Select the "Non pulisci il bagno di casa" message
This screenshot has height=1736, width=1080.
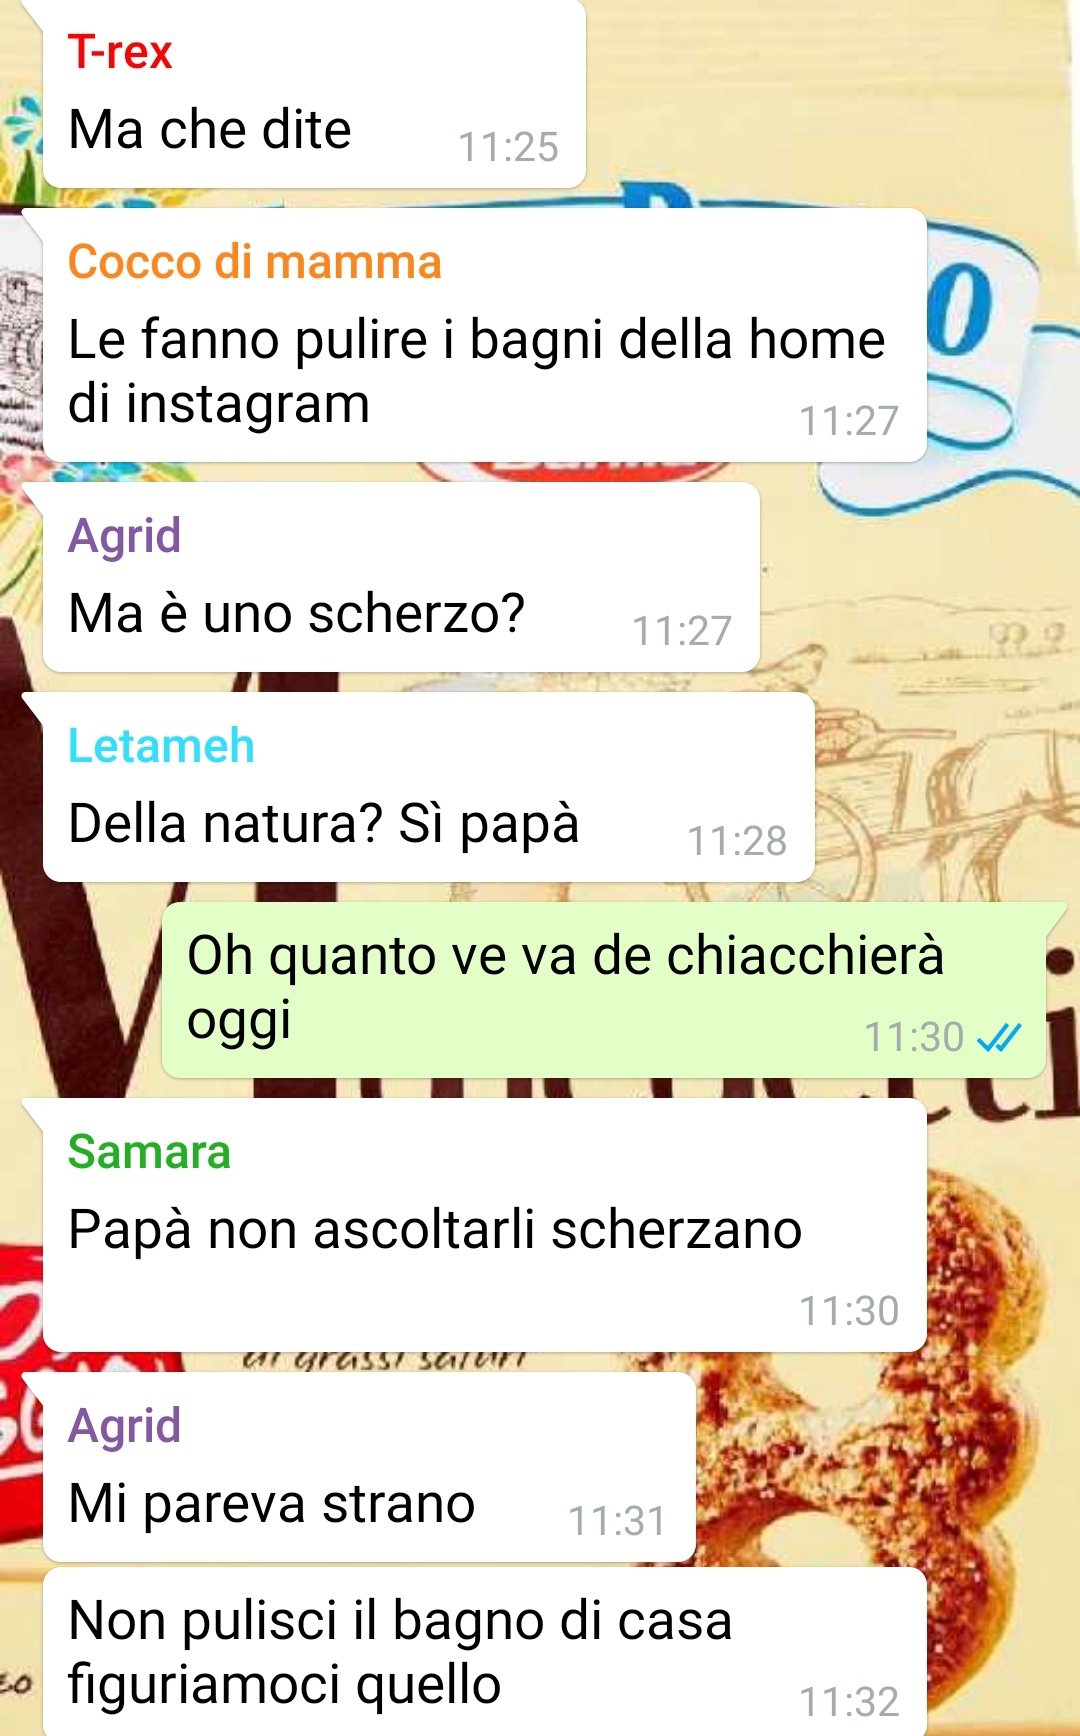[484, 1652]
